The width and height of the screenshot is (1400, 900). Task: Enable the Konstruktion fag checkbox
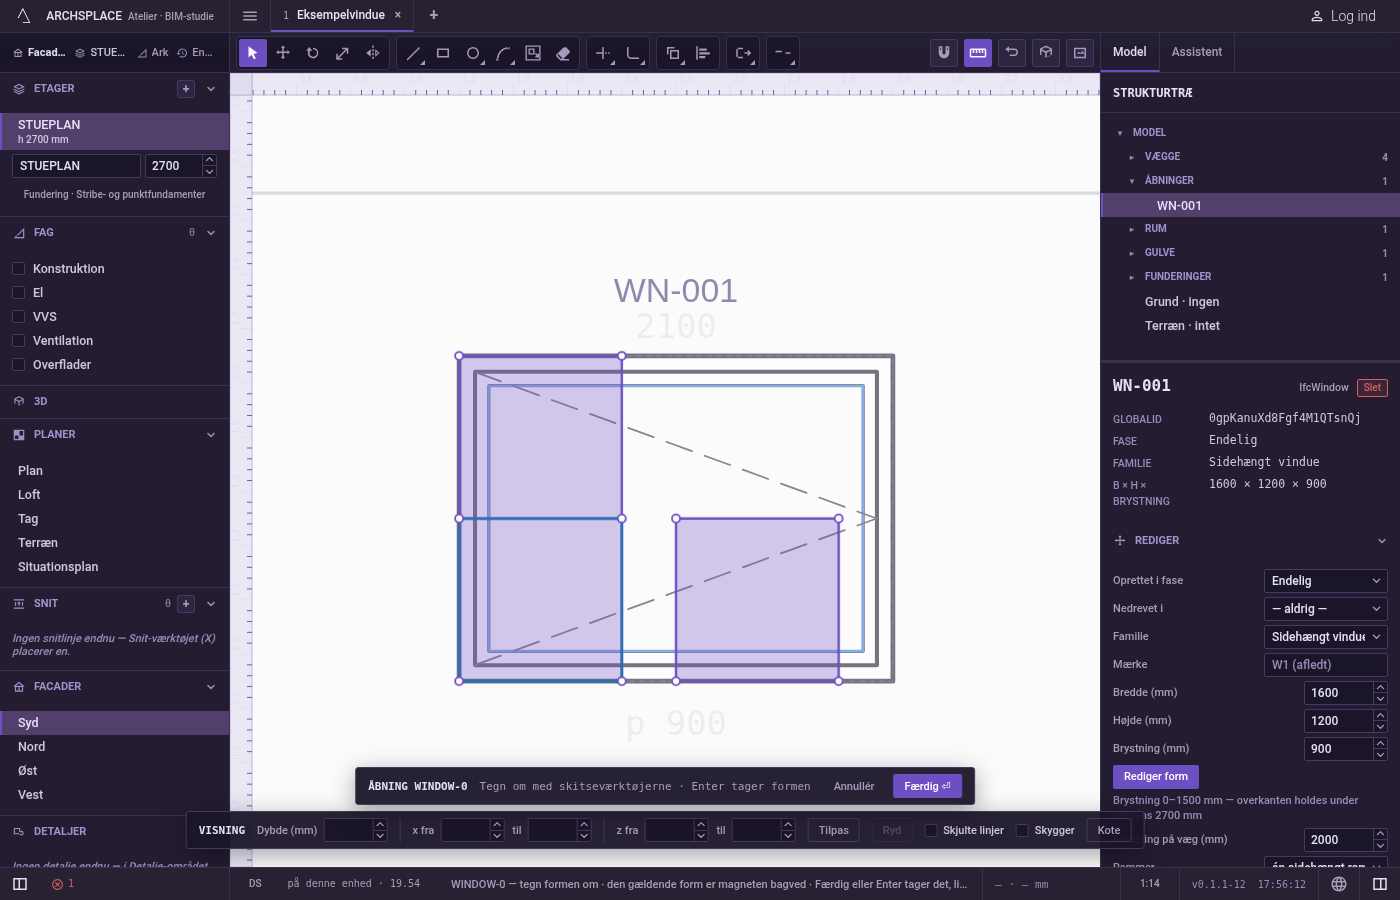(x=18, y=269)
